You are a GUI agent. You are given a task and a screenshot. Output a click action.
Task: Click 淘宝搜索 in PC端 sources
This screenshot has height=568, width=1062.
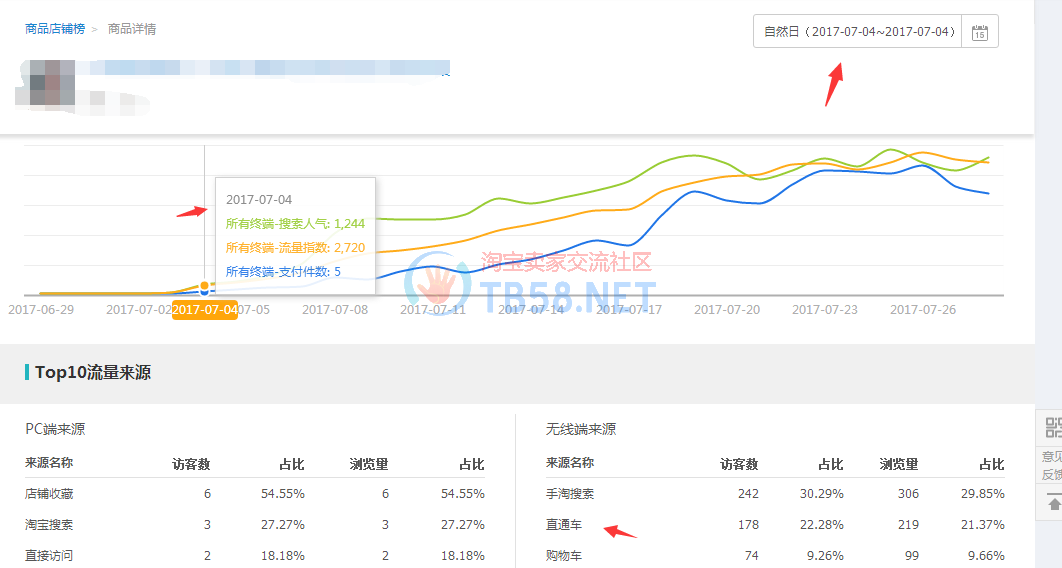point(49,525)
